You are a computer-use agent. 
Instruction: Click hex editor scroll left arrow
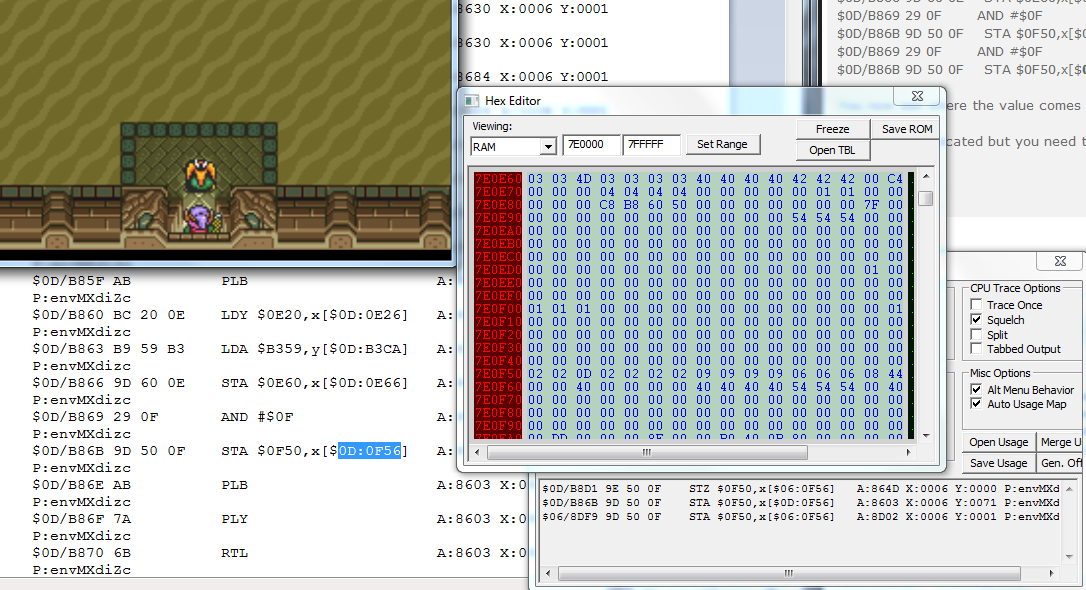[x=477, y=452]
